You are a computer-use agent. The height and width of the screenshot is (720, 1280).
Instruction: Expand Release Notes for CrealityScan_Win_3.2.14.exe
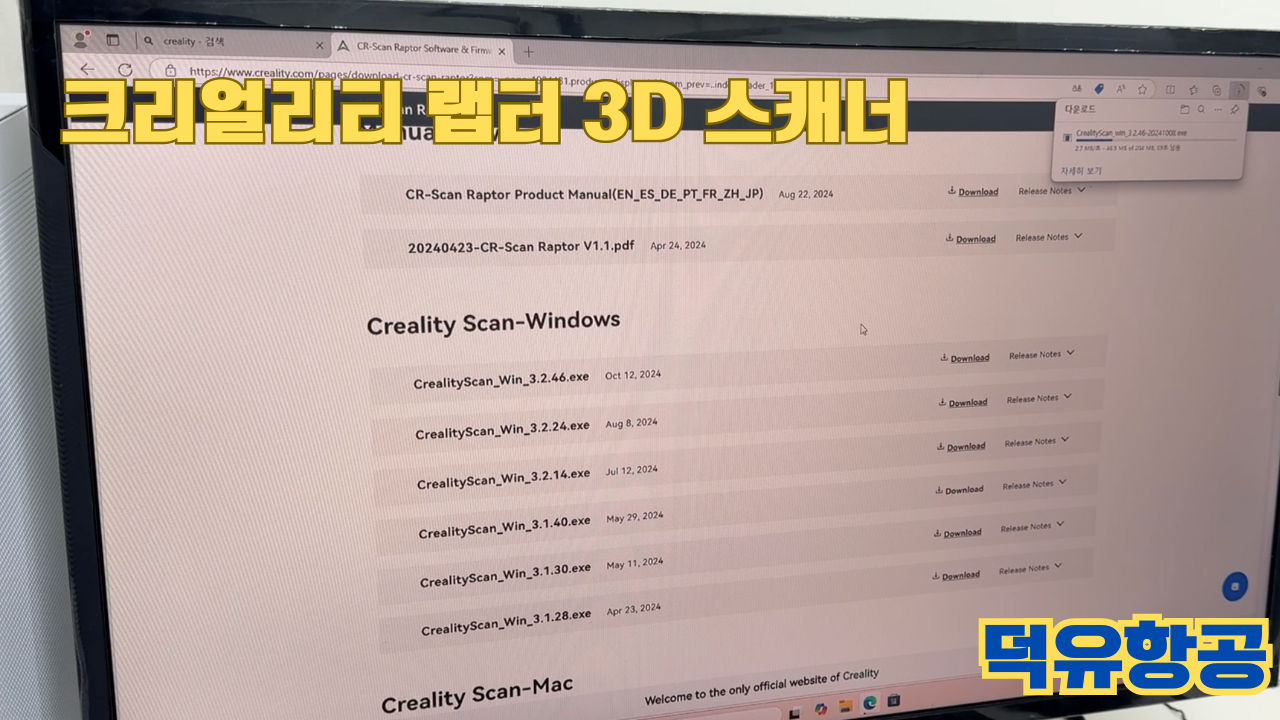(x=1037, y=441)
